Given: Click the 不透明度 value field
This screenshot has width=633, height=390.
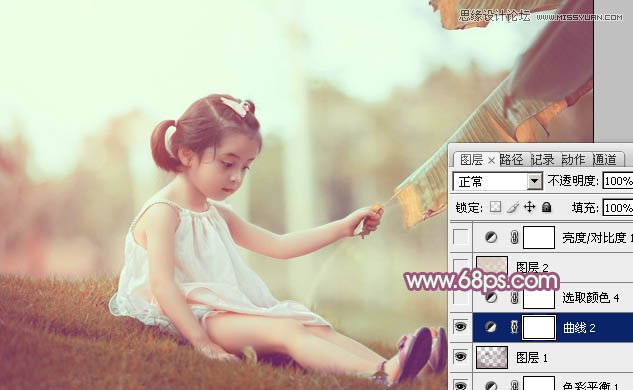Looking at the screenshot, I should [x=618, y=181].
